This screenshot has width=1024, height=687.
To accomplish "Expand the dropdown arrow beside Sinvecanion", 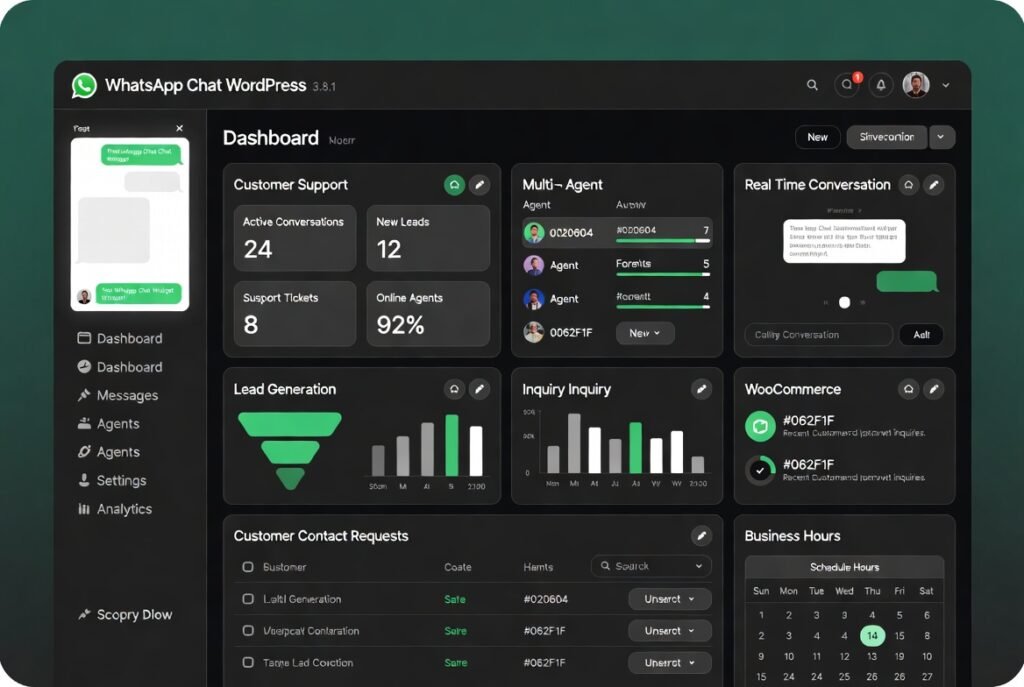I will (x=941, y=137).
